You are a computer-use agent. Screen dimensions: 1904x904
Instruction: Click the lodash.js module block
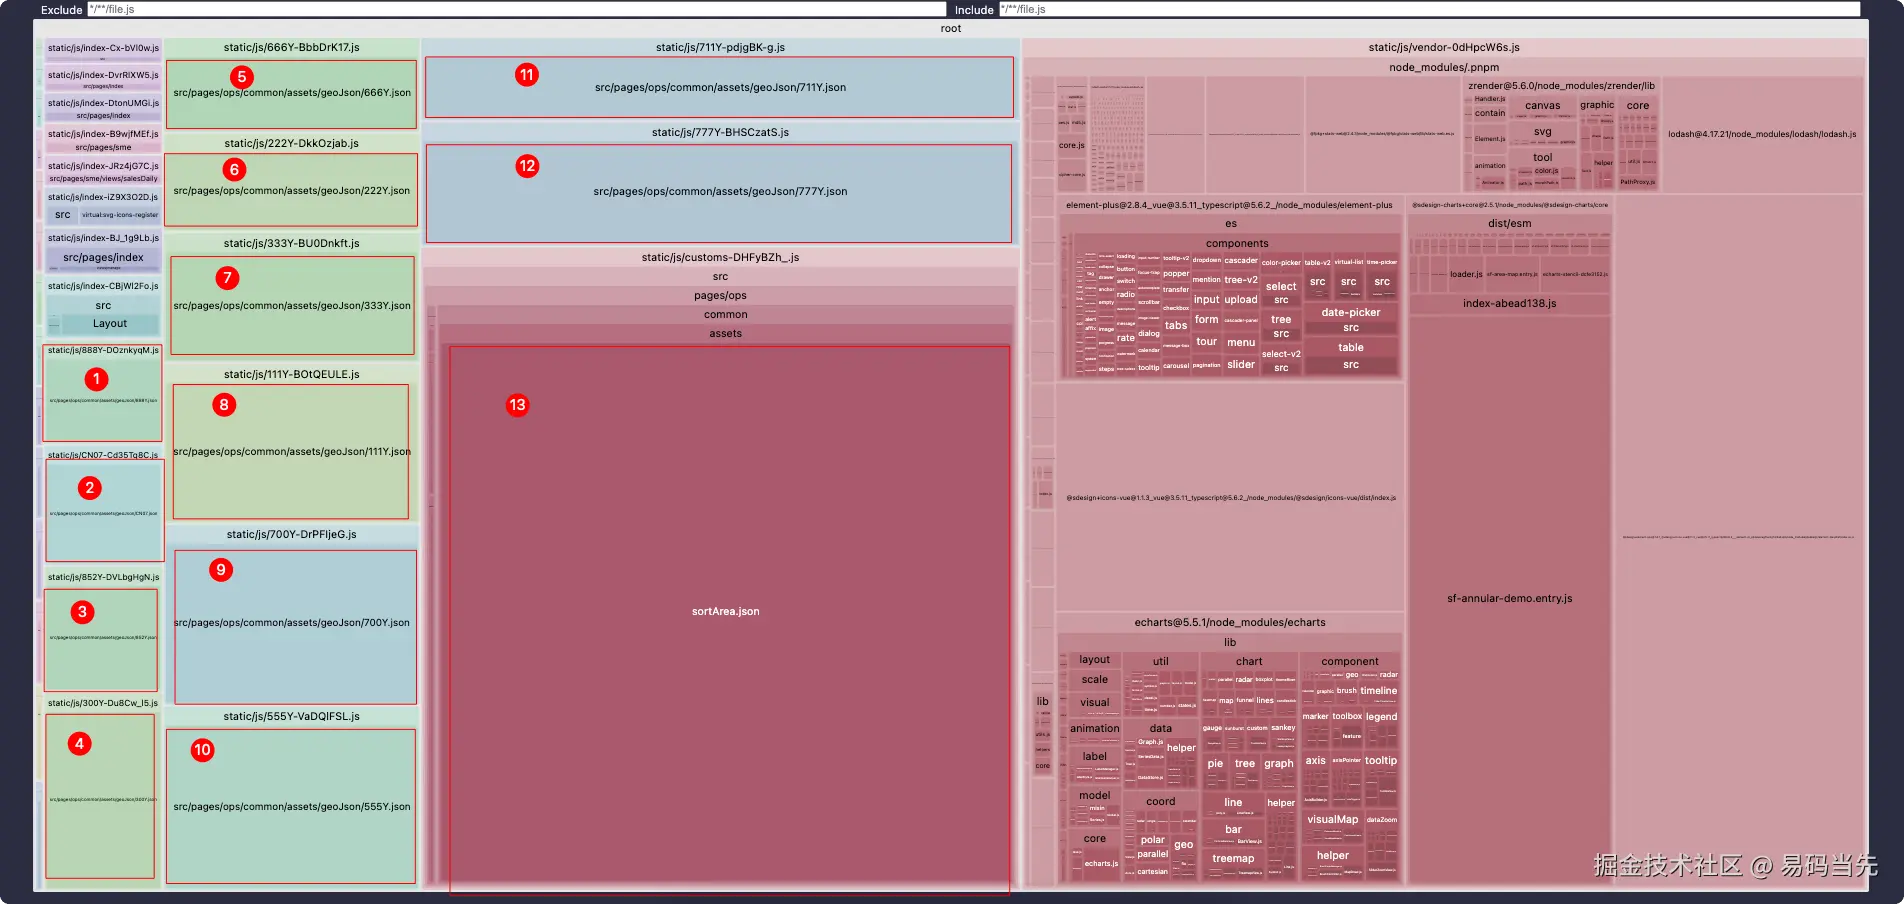(x=1762, y=134)
